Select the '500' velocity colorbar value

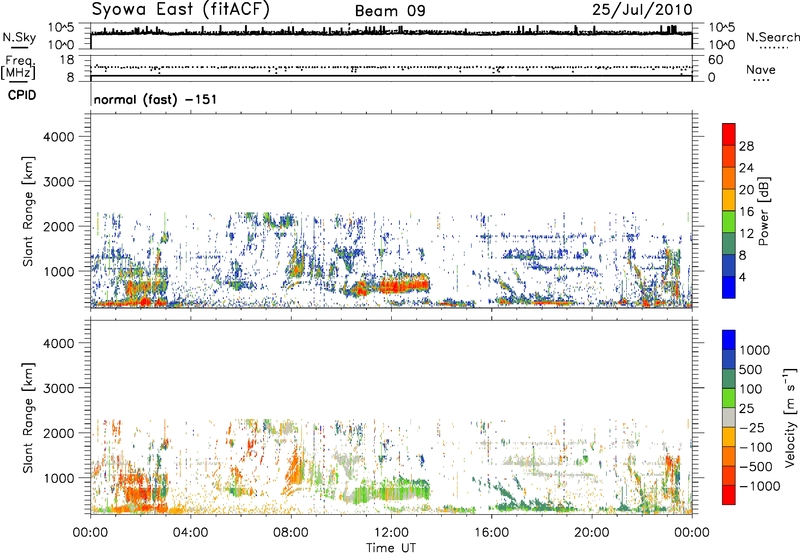pos(751,370)
